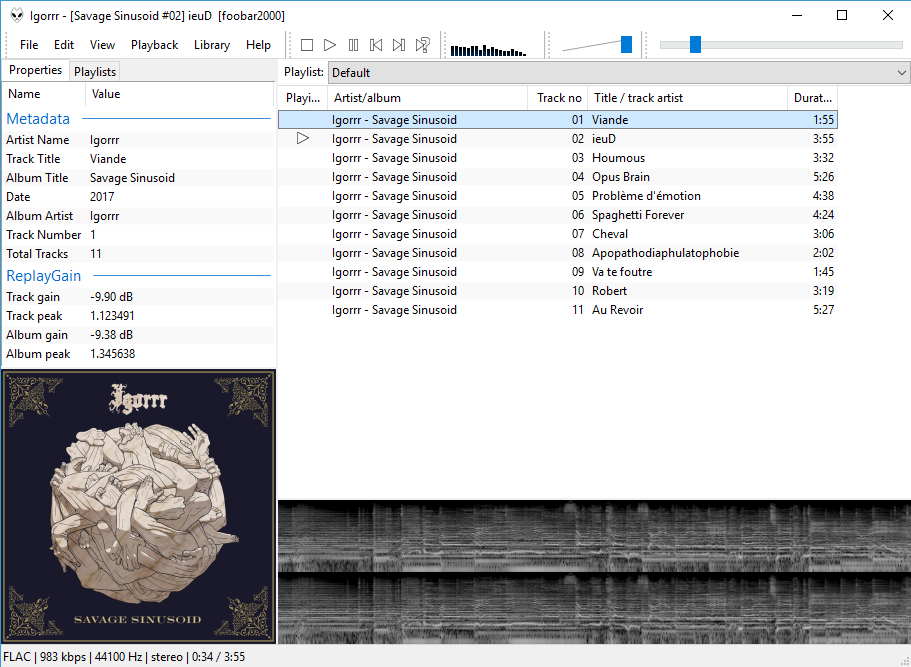Select the playing track ieuD
The image size is (911, 667).
click(558, 139)
